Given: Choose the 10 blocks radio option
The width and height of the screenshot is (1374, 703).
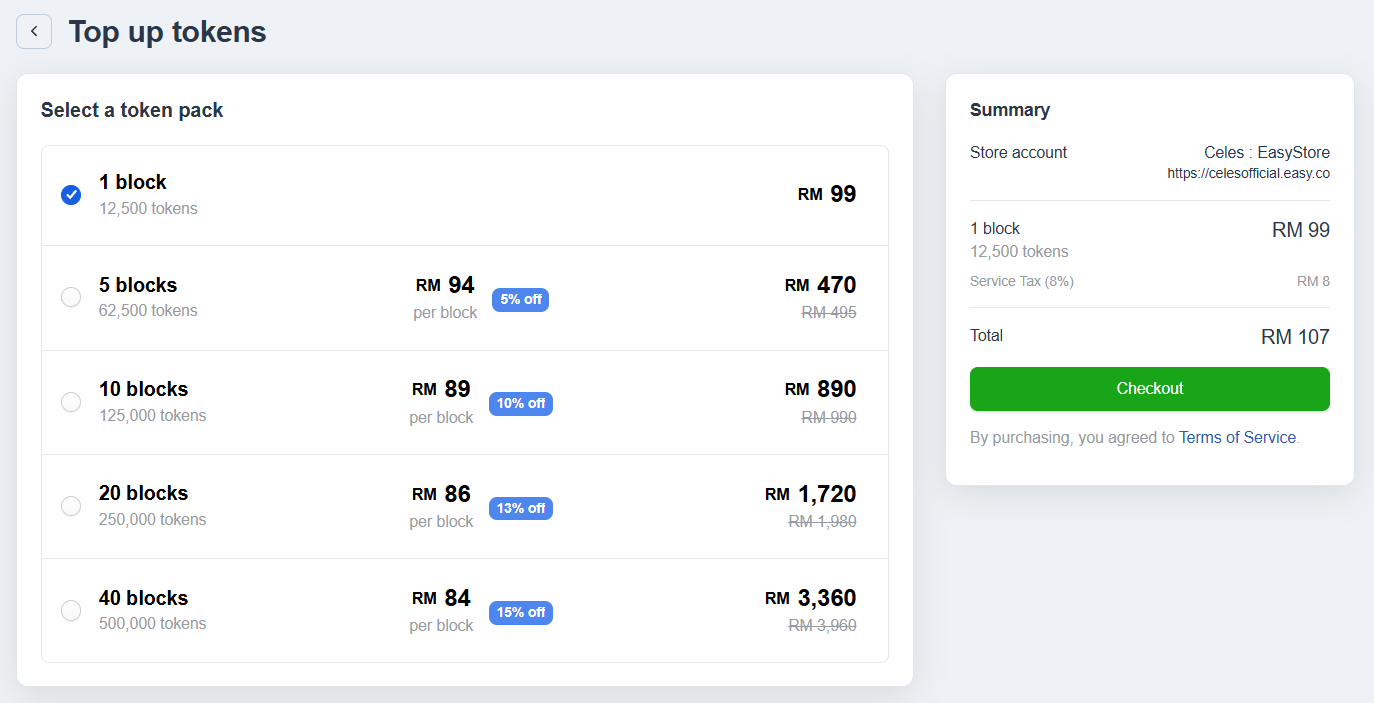Looking at the screenshot, I should click(x=71, y=402).
